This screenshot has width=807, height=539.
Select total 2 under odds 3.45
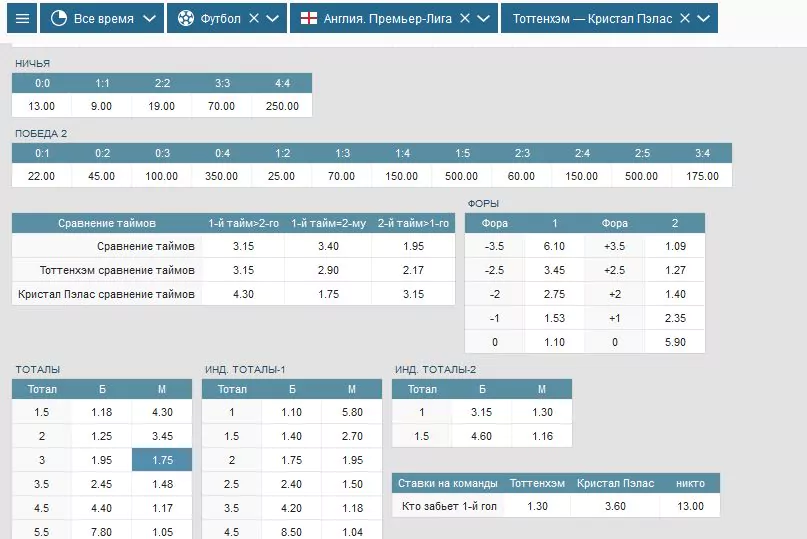162,436
